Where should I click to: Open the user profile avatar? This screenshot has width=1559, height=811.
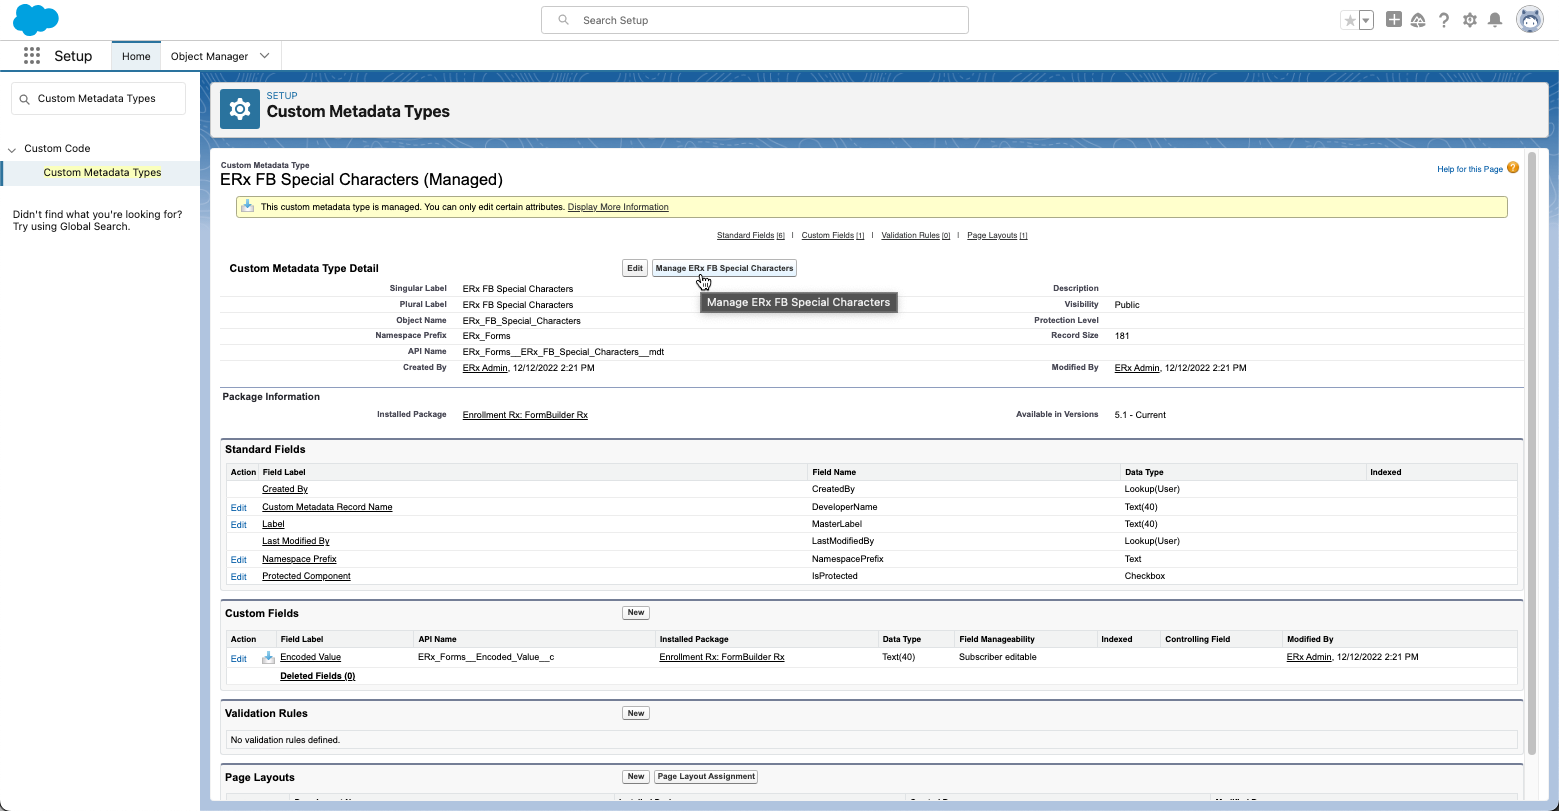point(1530,20)
